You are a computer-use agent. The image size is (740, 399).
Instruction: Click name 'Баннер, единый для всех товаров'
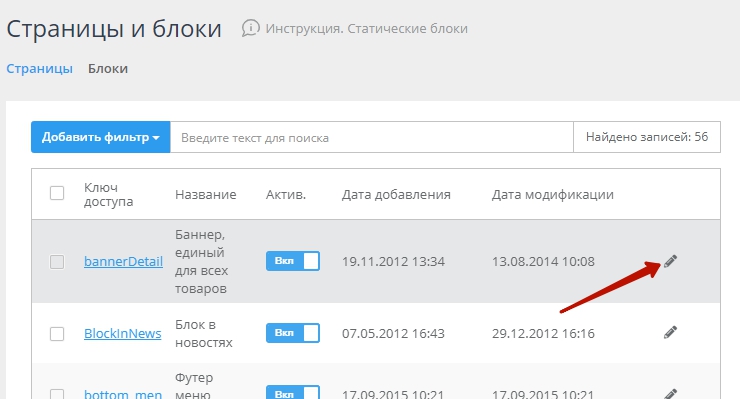coord(202,261)
